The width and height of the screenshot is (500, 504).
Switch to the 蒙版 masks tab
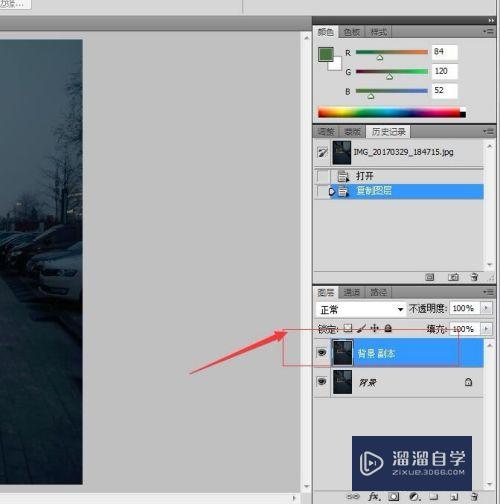pos(352,132)
